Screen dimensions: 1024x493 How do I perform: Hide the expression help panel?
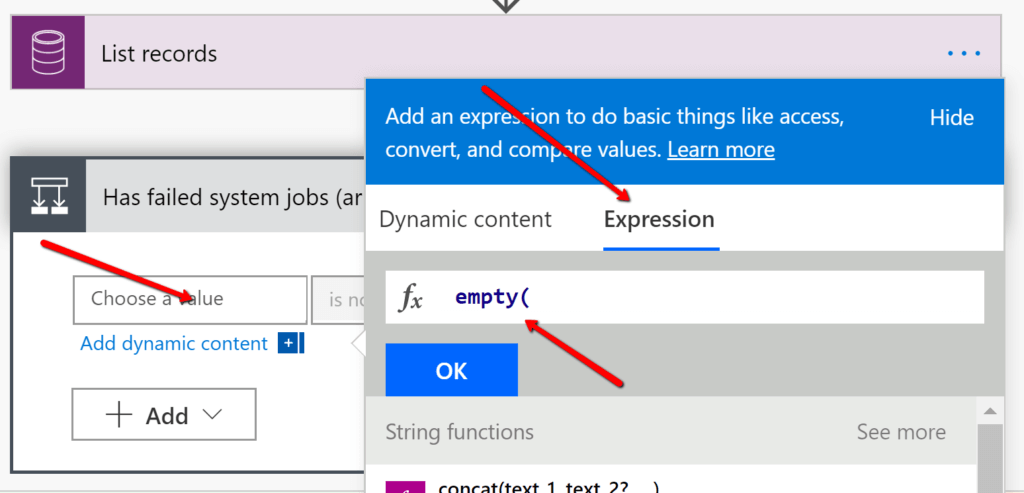951,118
